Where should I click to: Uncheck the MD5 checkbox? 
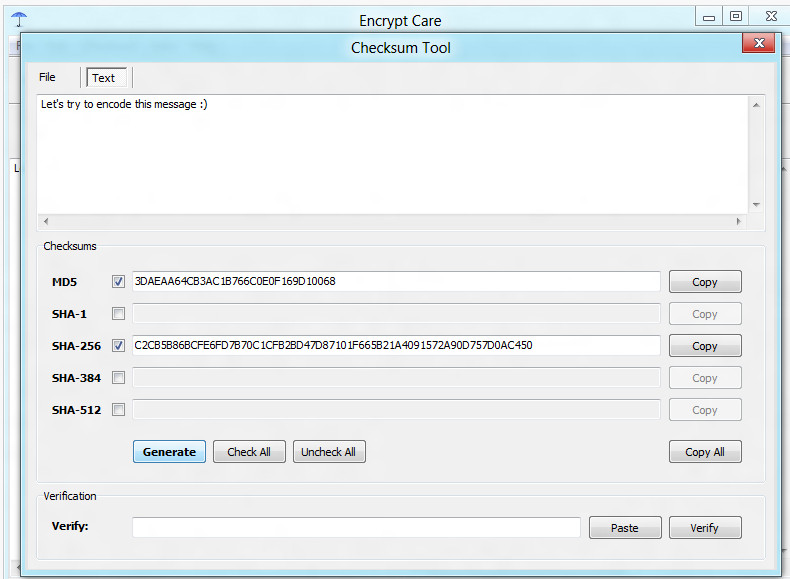coord(118,282)
